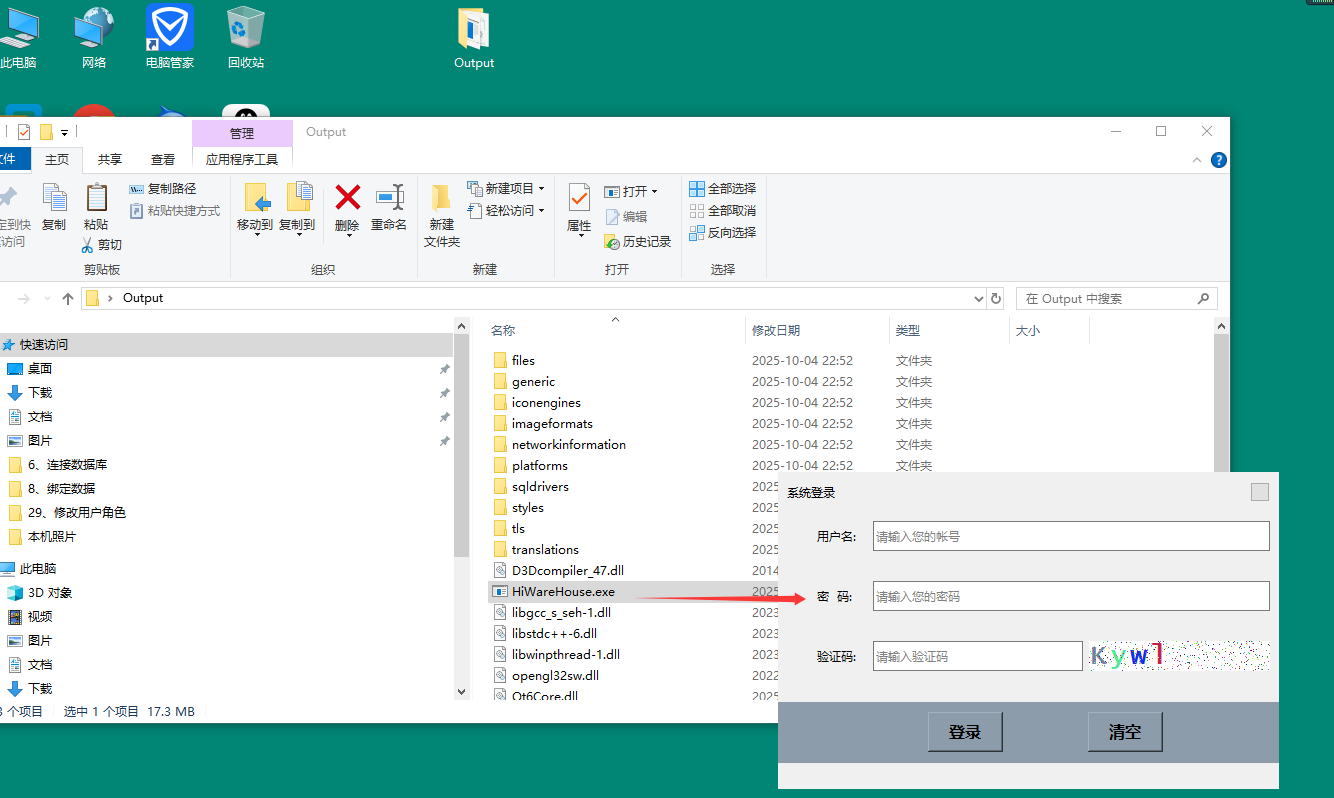Select Quick access in navigation pane
This screenshot has width=1334, height=798.
tap(44, 344)
